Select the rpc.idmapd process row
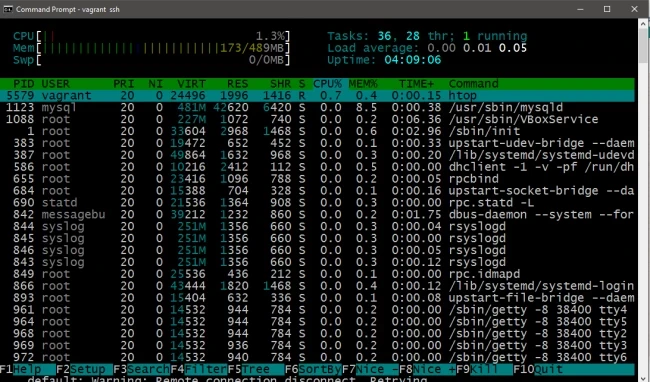650x382 pixels. click(x=317, y=274)
